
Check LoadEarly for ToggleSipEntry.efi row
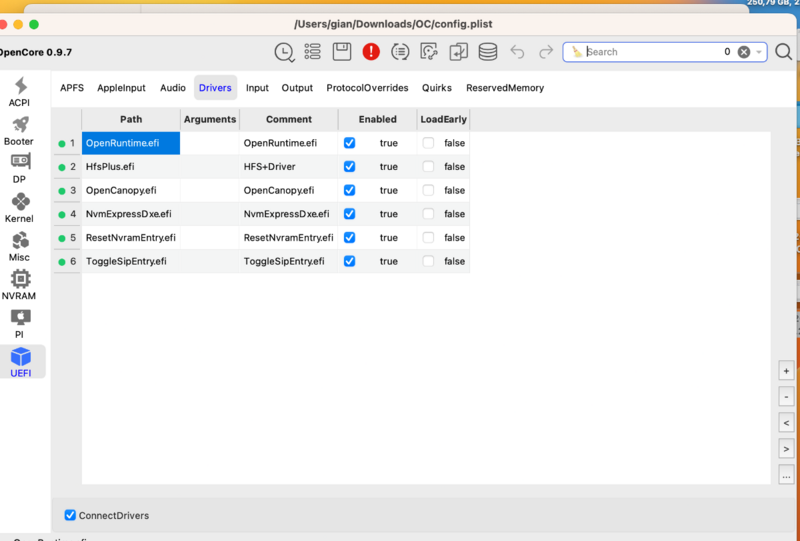(429, 261)
